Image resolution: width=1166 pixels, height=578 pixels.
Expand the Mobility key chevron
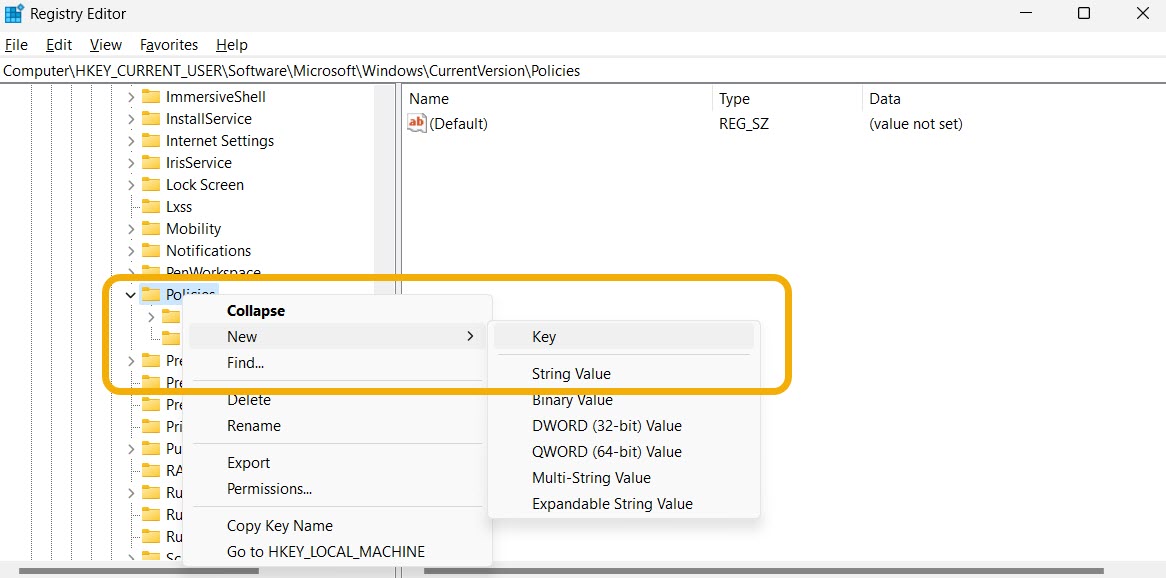(130, 228)
